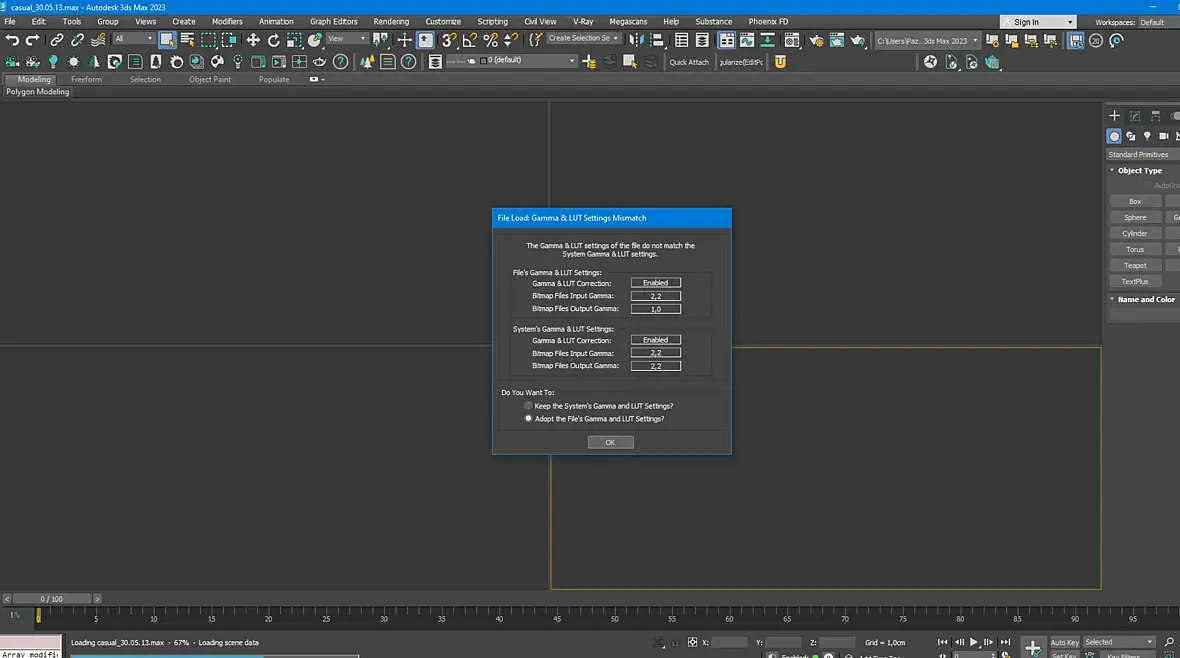
Task: Click the Percent Snap icon
Action: tap(490, 40)
